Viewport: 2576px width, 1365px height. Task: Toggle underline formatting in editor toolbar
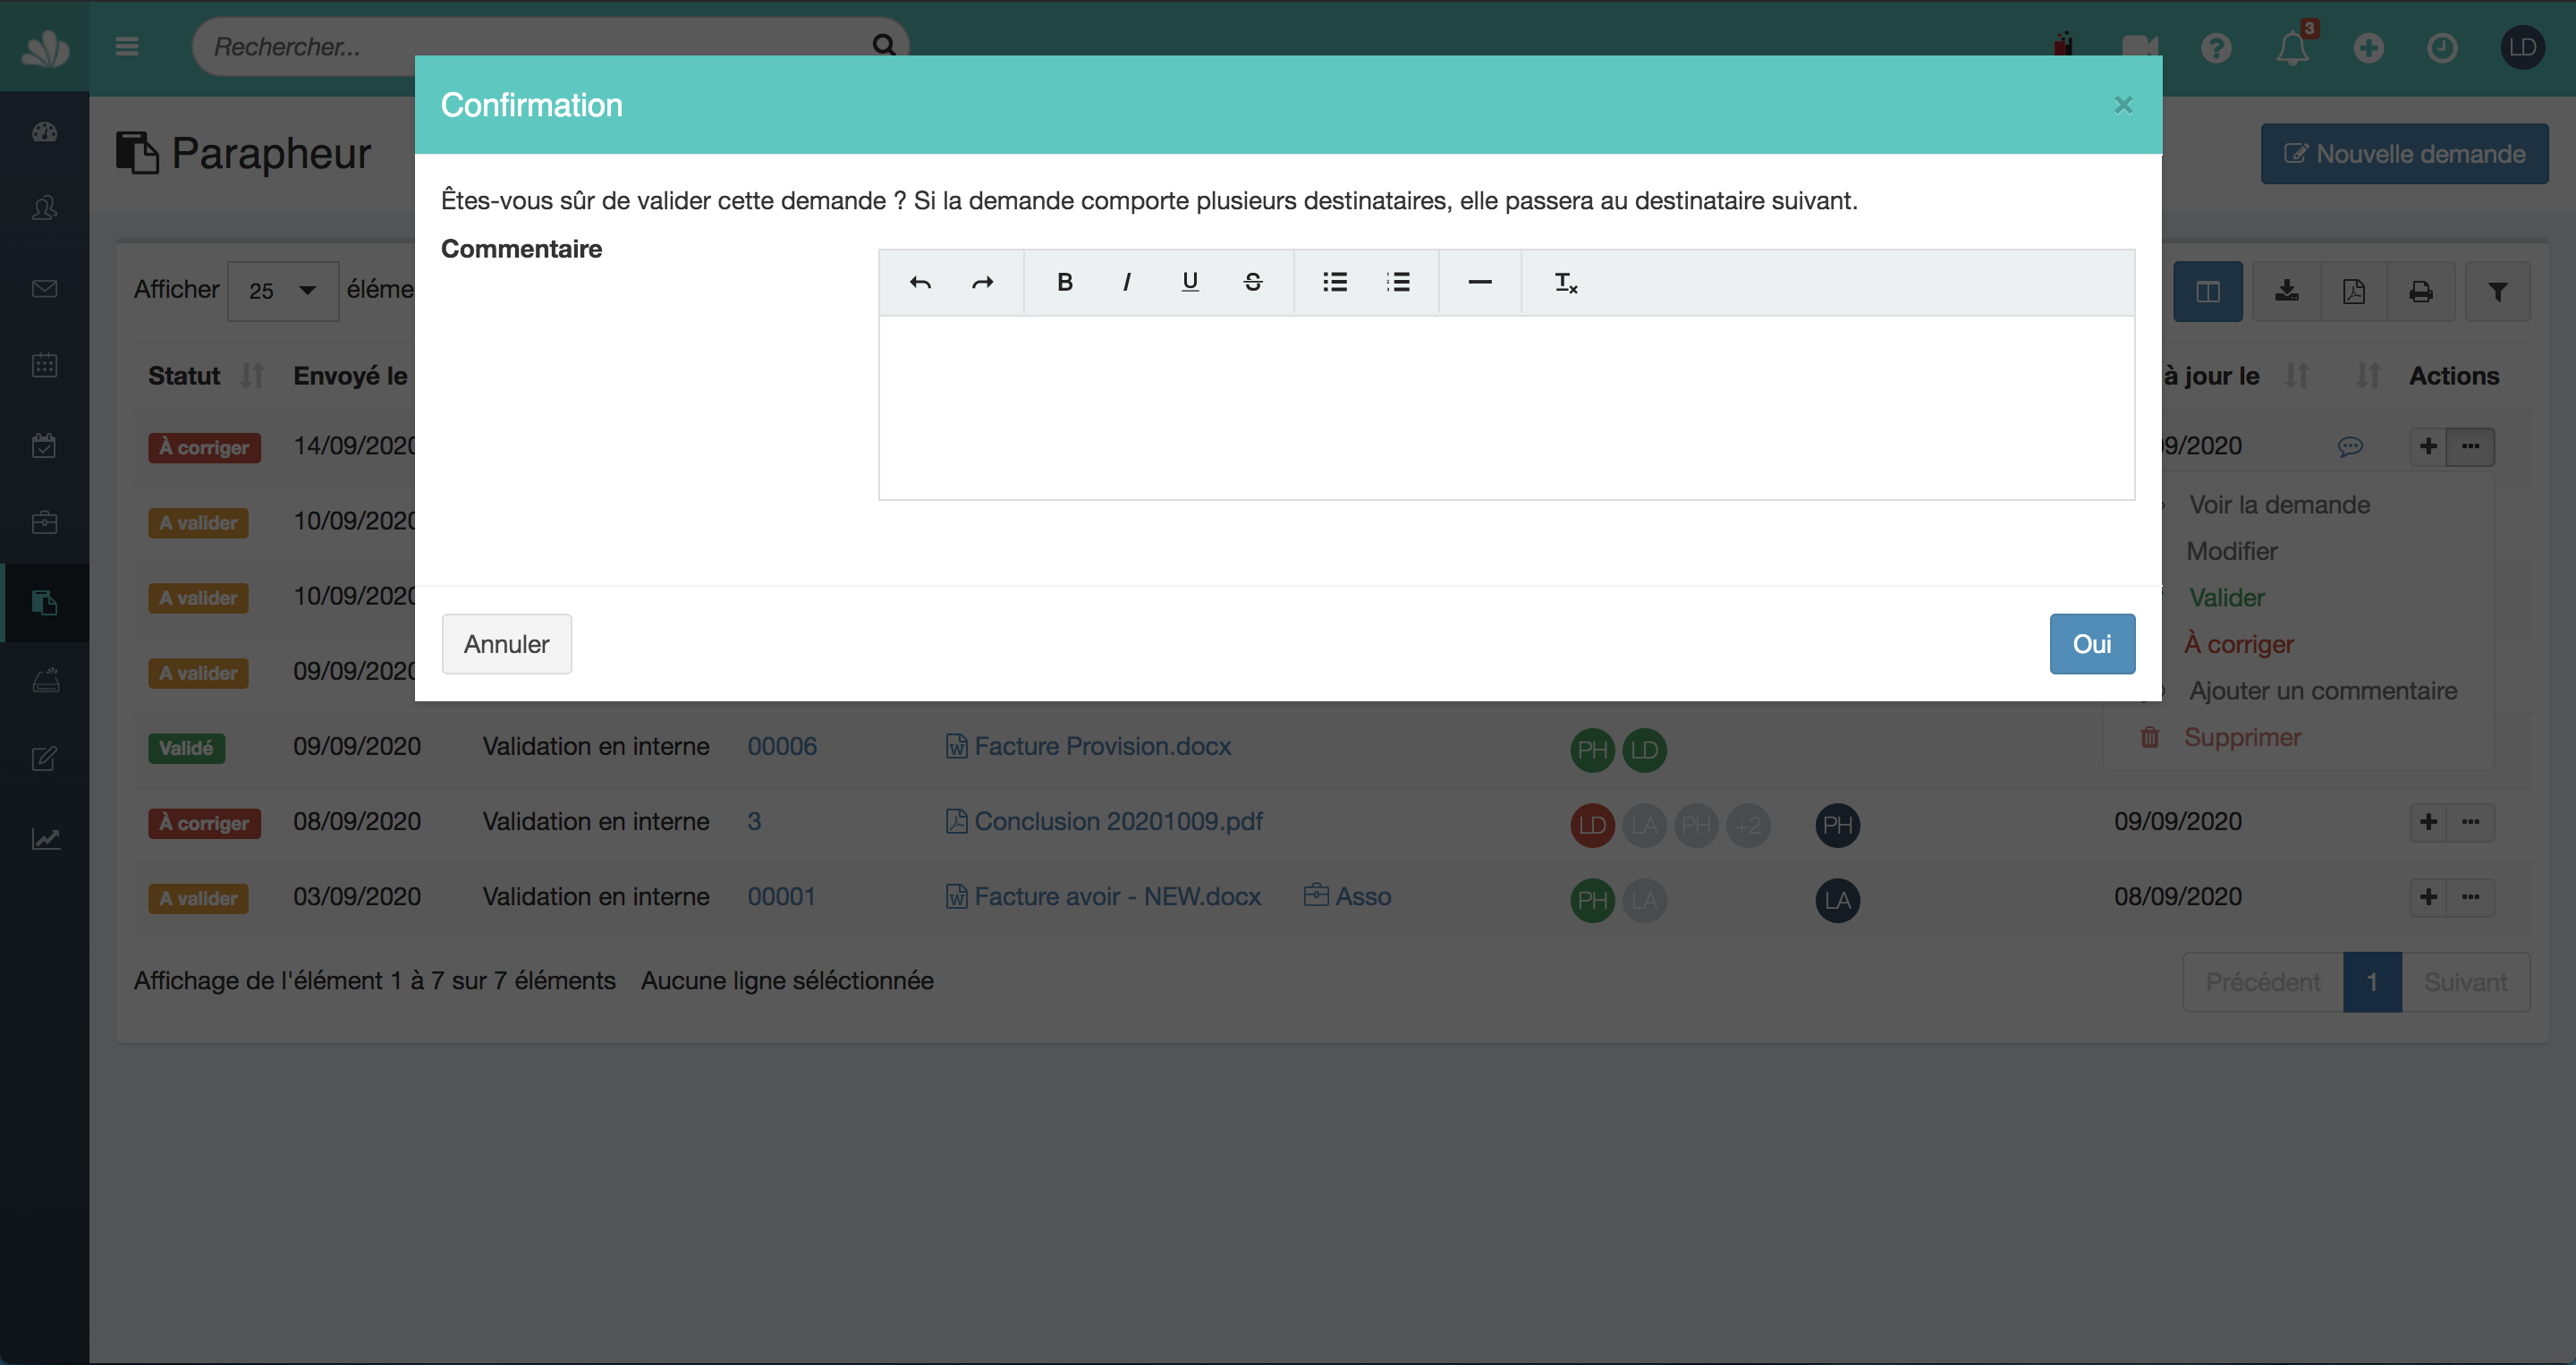pyautogui.click(x=1189, y=283)
